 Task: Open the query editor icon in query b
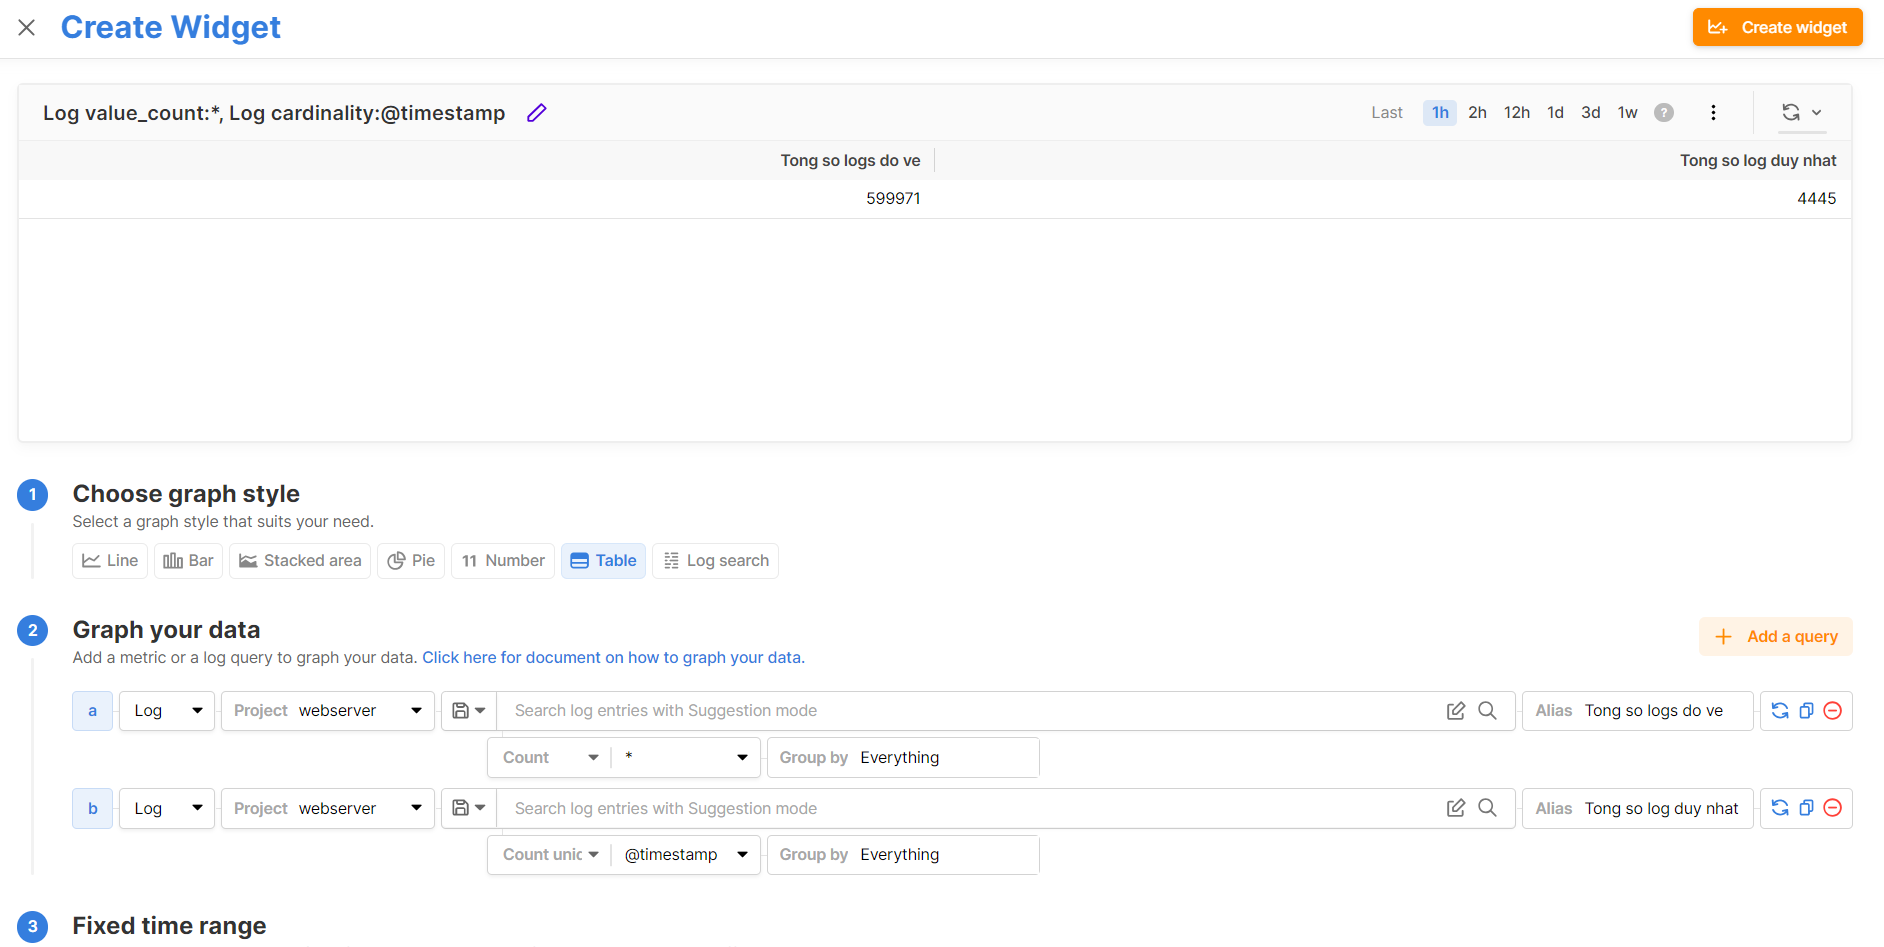click(x=1456, y=808)
